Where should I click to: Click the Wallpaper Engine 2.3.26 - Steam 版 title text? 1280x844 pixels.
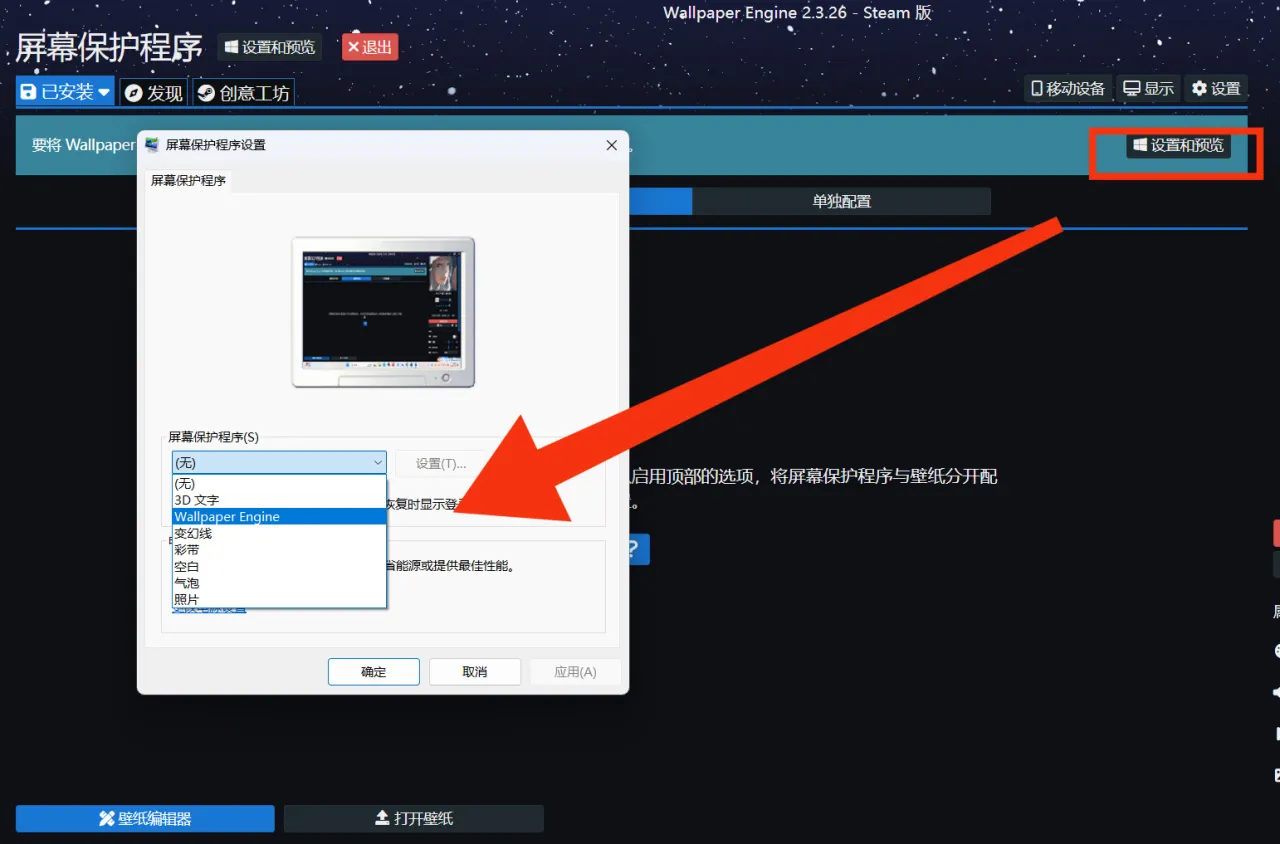[x=797, y=13]
